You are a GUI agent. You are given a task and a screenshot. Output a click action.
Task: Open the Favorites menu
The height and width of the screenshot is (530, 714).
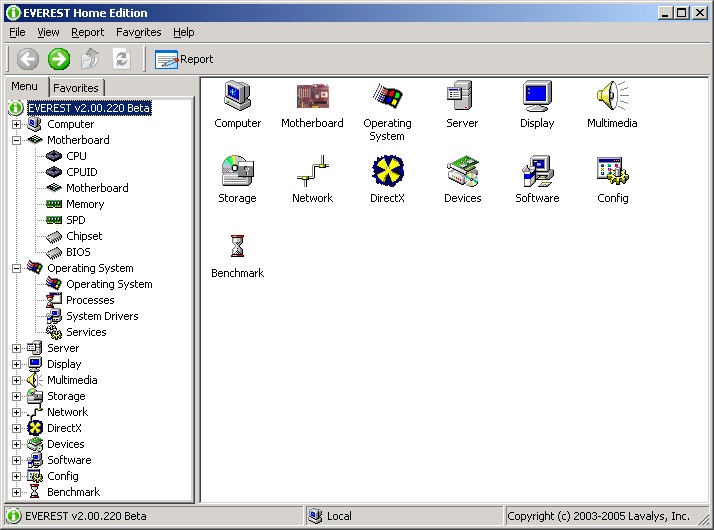pos(138,32)
